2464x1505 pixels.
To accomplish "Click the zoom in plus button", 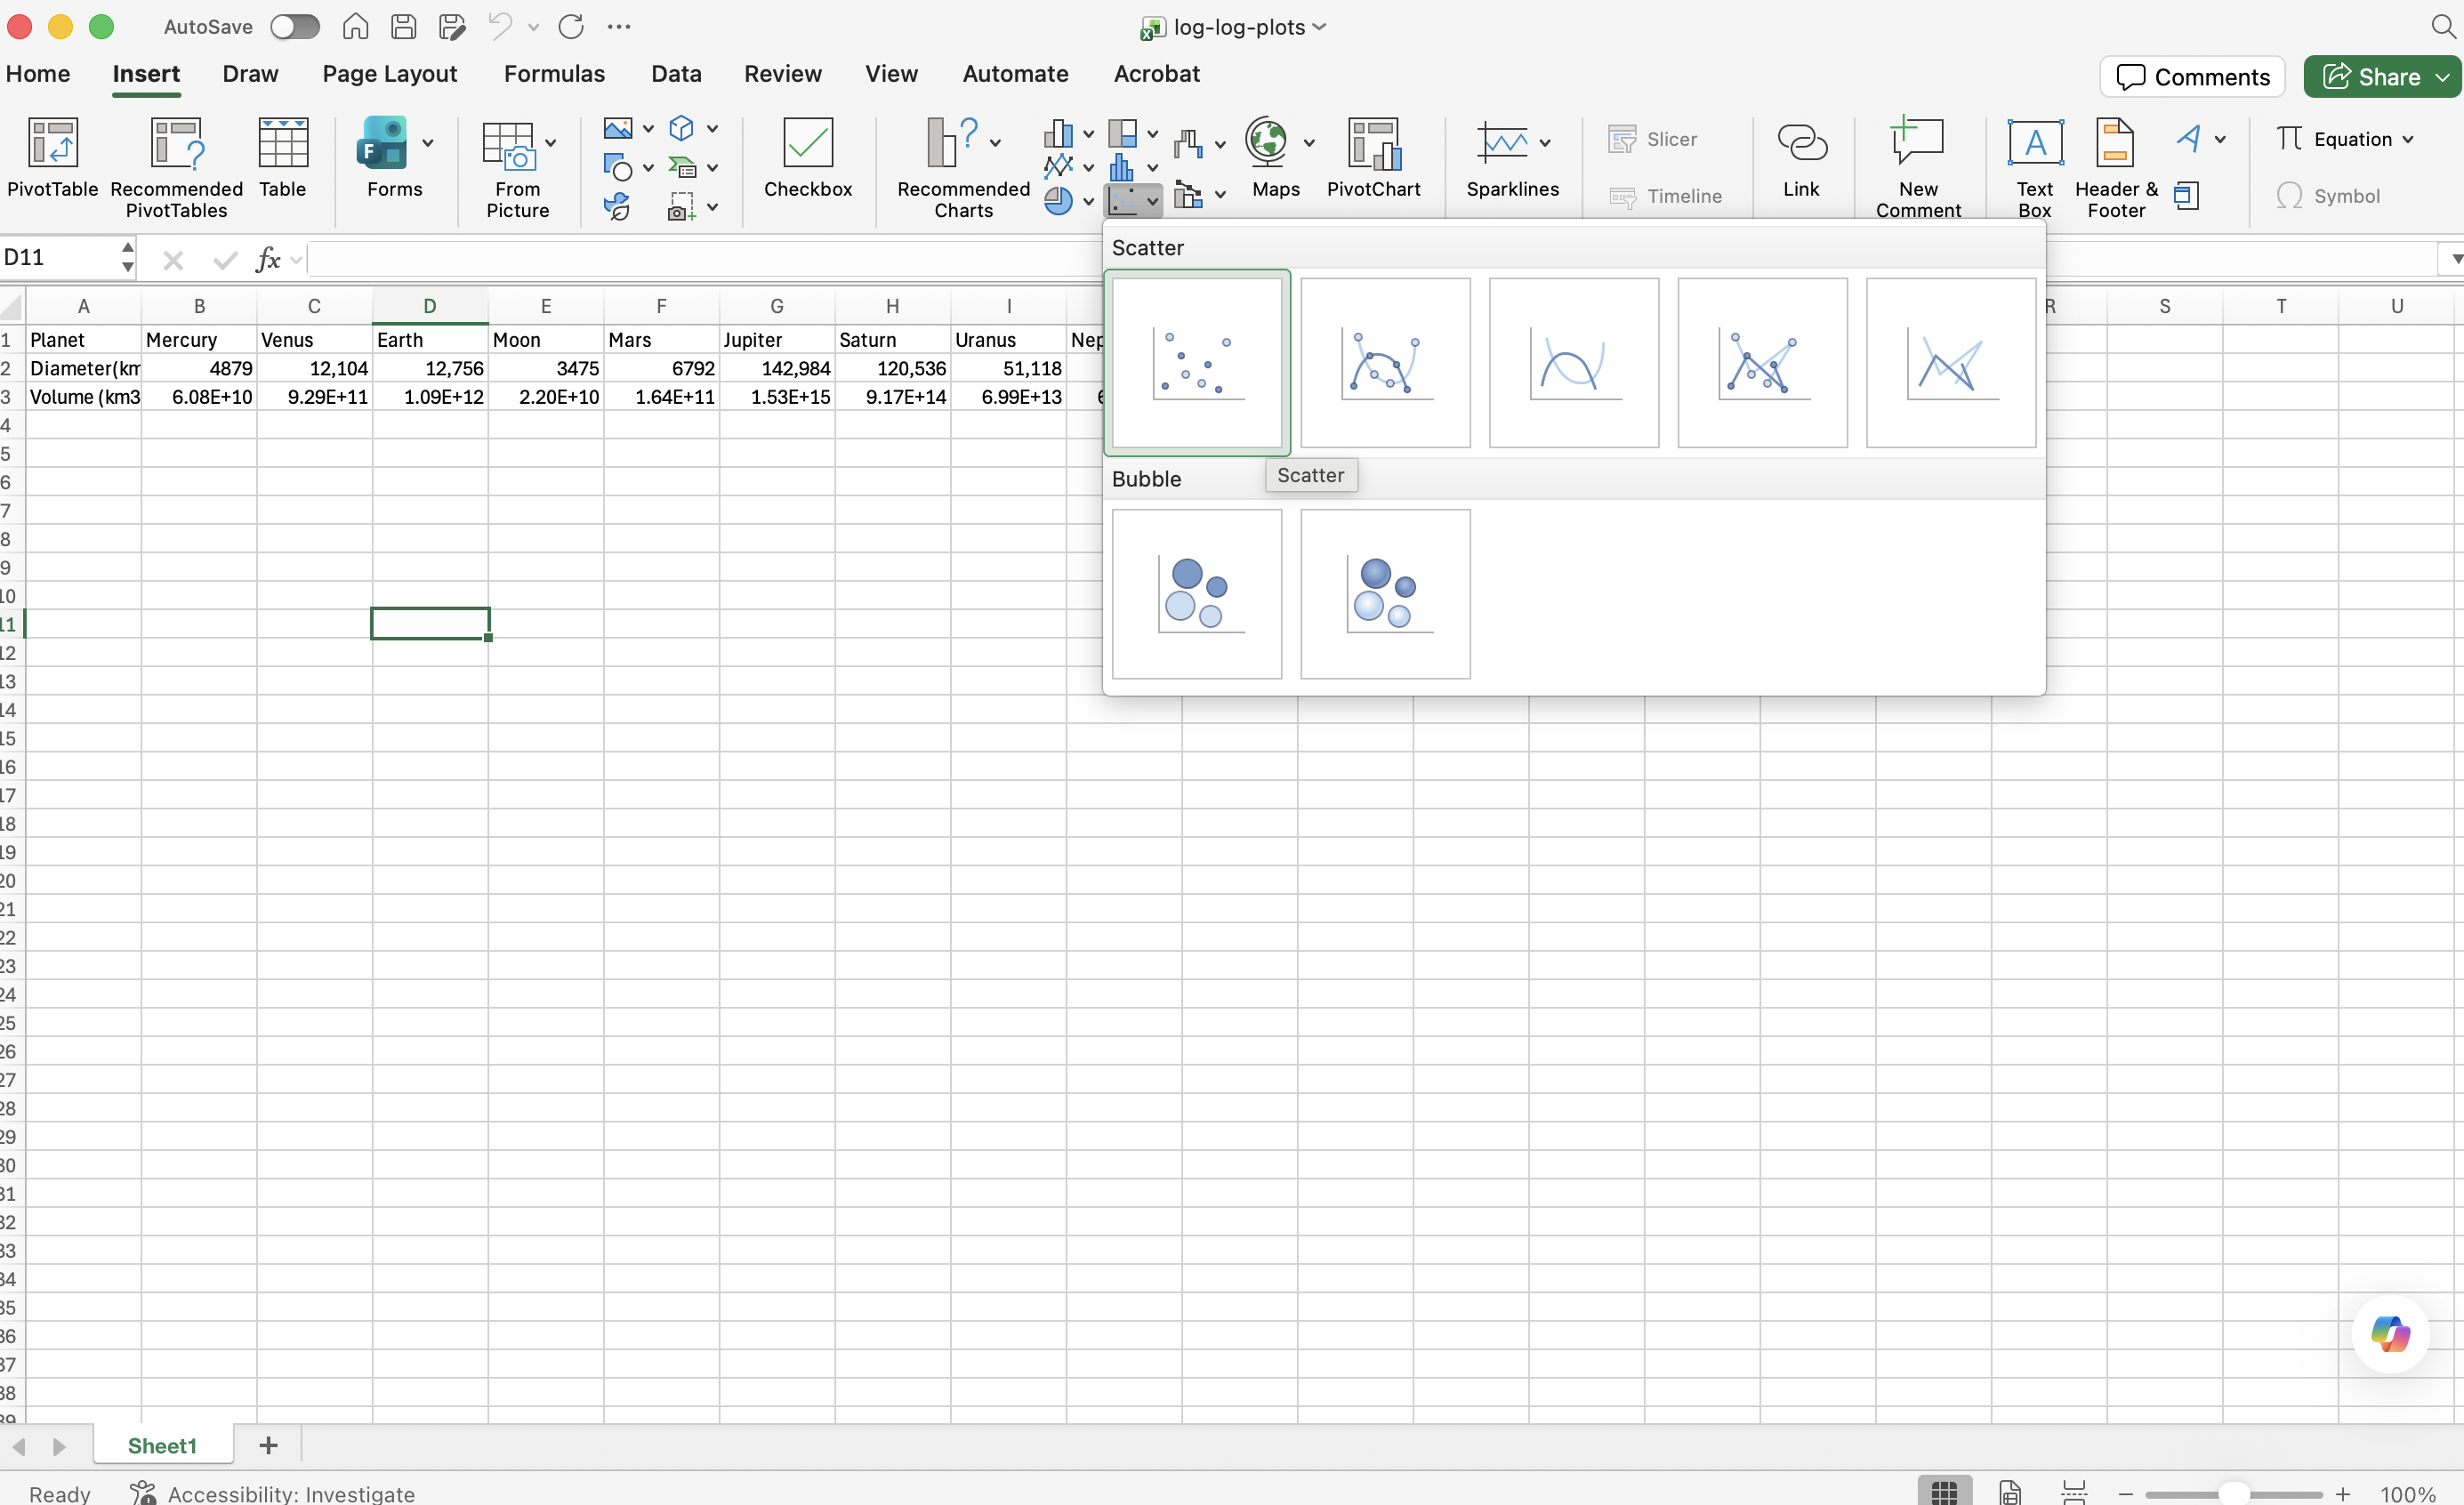I will click(x=2343, y=1494).
